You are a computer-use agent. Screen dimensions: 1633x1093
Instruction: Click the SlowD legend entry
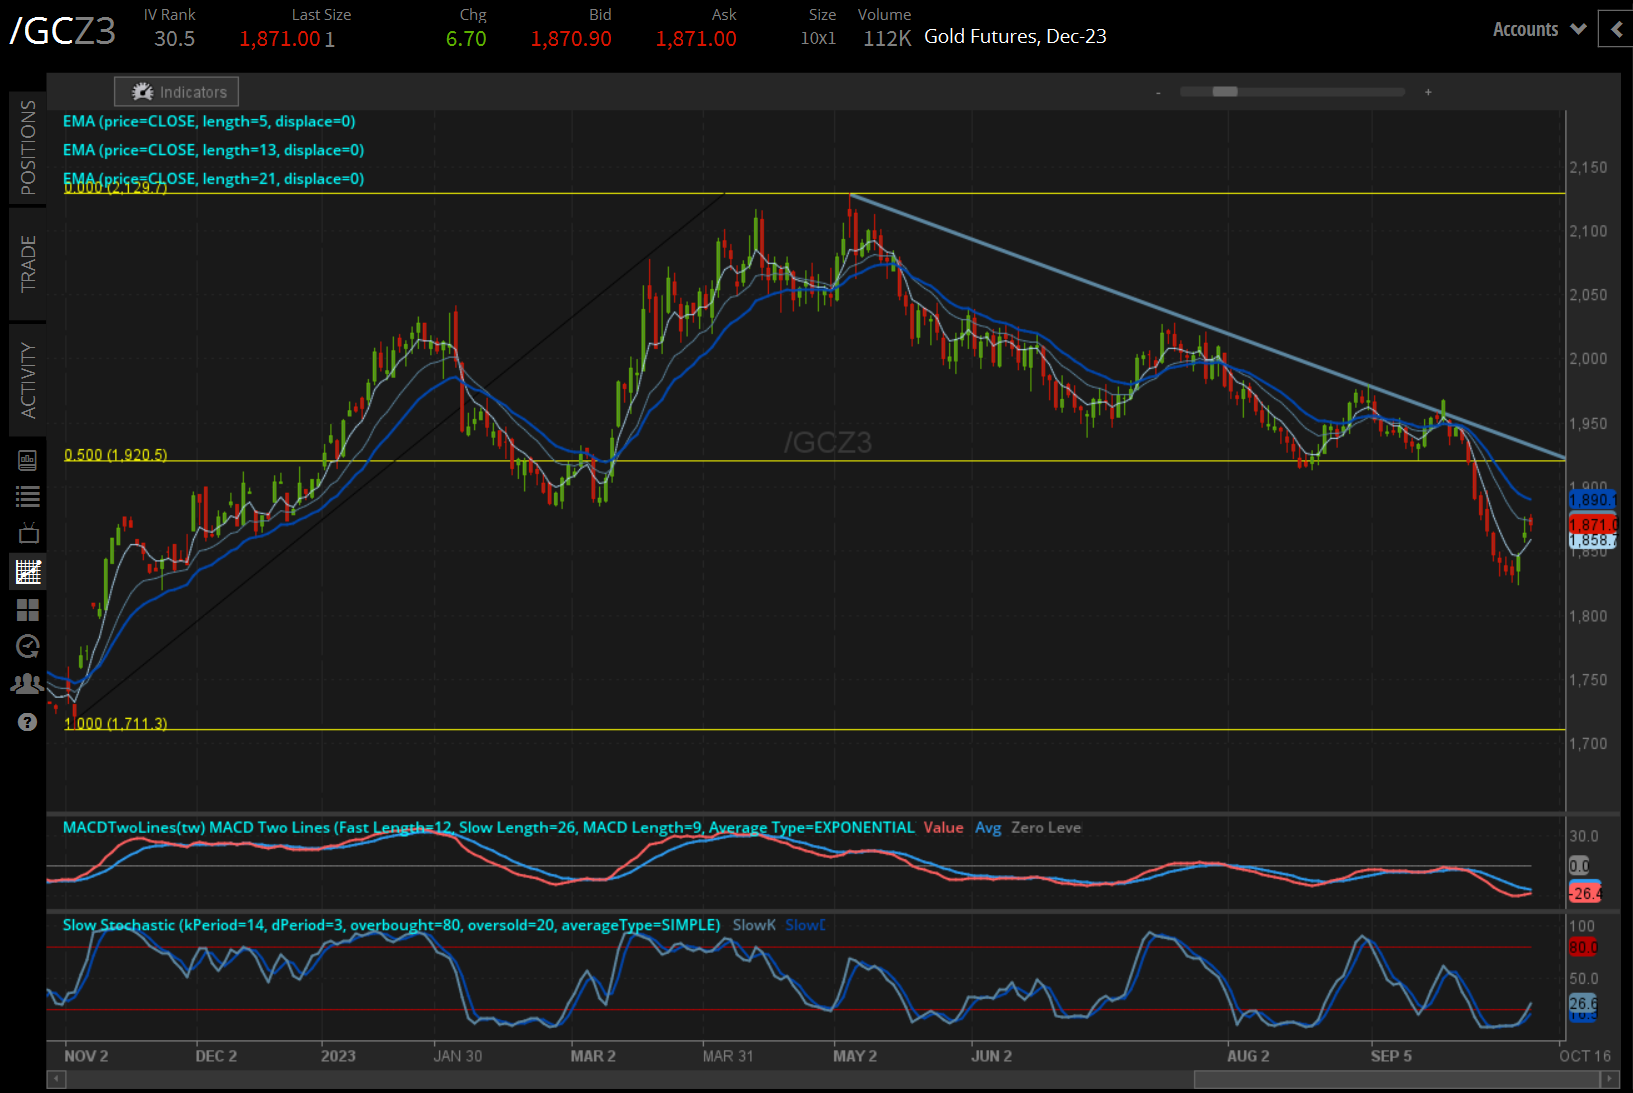tap(804, 925)
